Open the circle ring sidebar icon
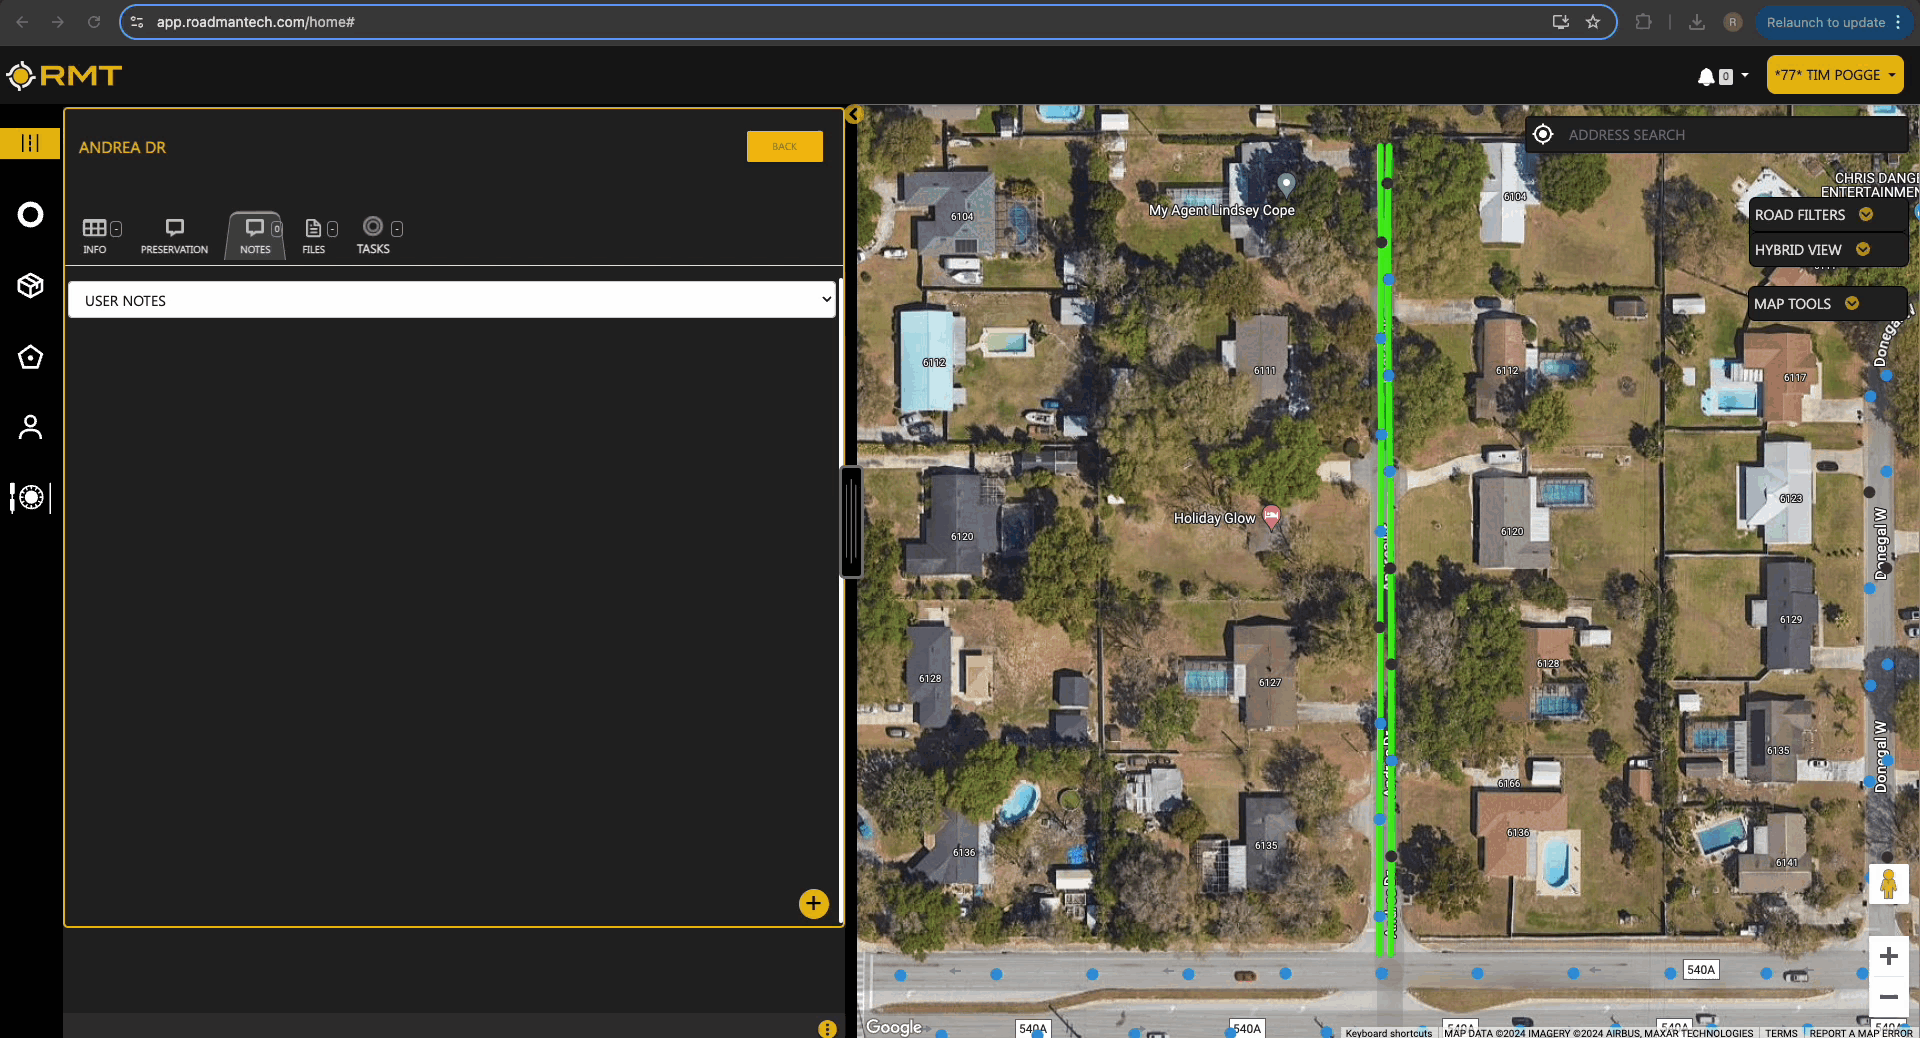This screenshot has height=1038, width=1920. (x=30, y=215)
